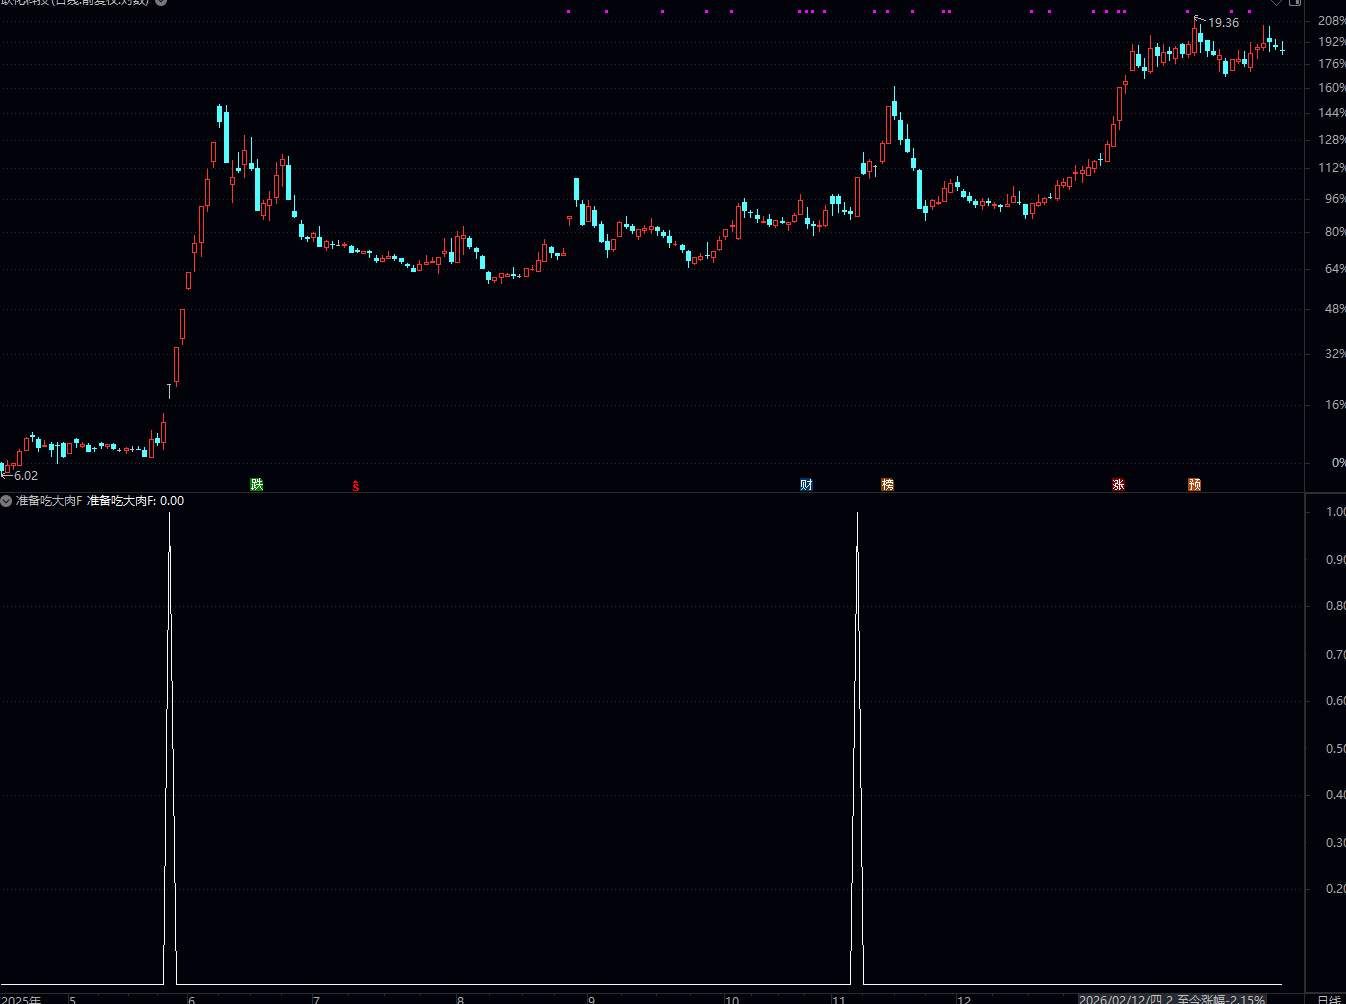Click a magenta signal dot above the candlesticks
Screen dimensions: 1346x1004
point(568,11)
